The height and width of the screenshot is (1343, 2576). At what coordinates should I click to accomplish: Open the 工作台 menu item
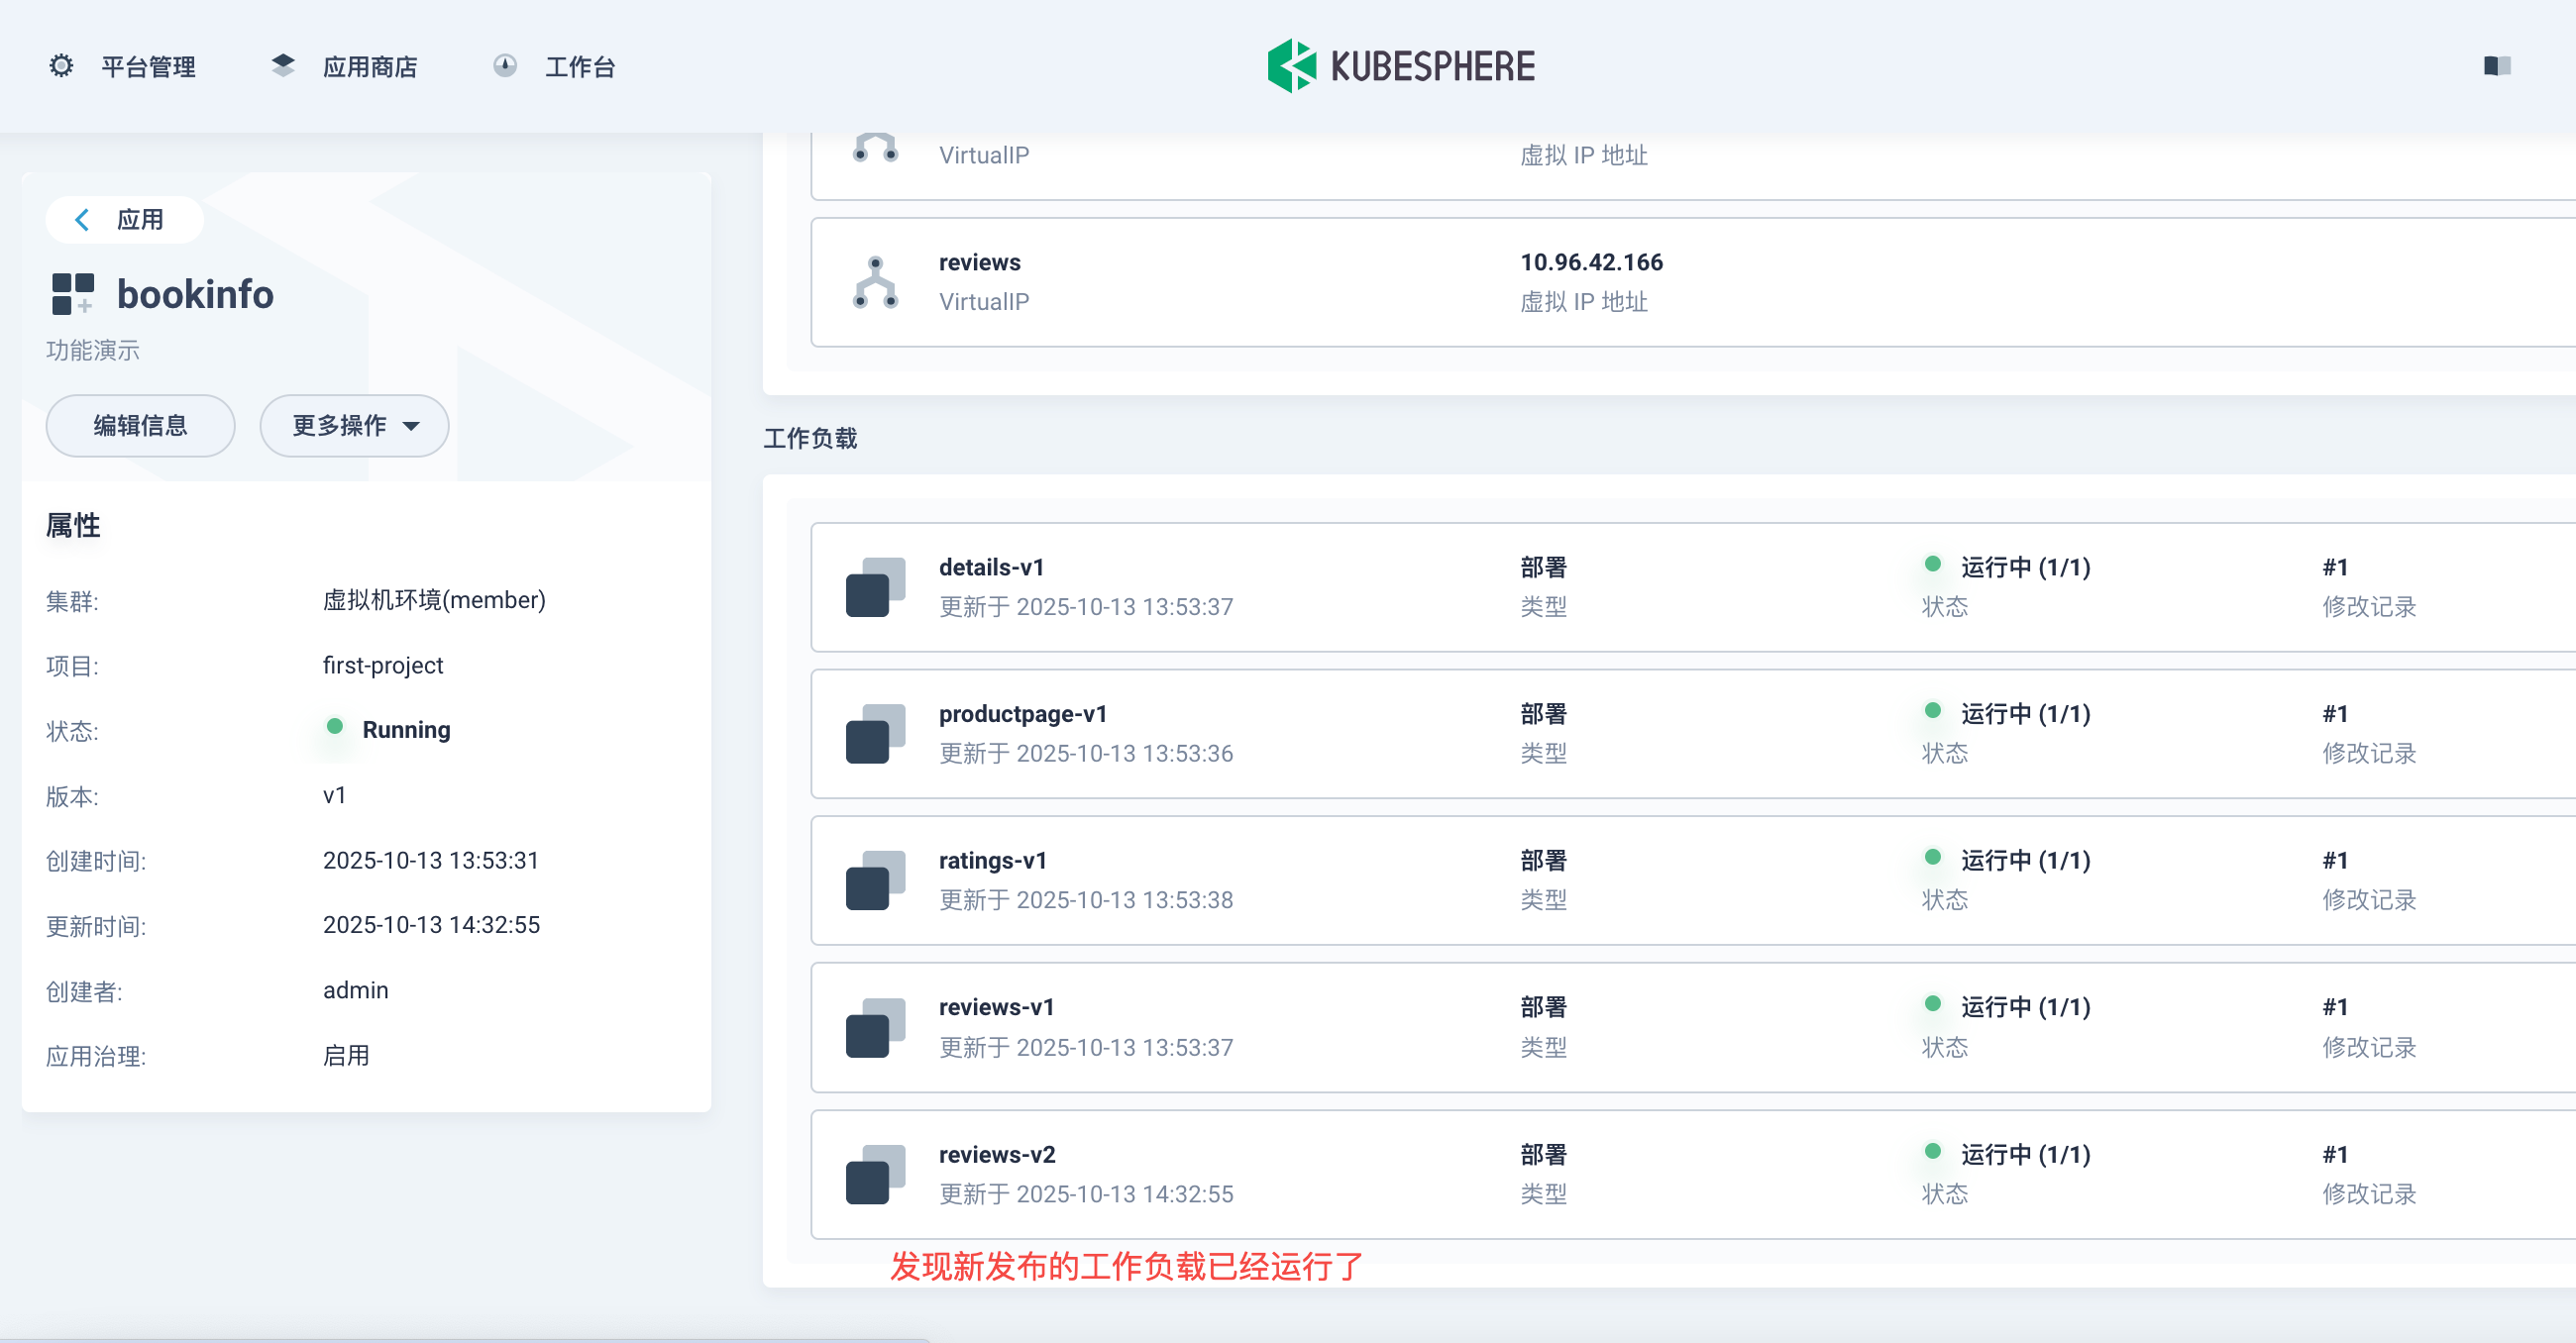pos(580,67)
